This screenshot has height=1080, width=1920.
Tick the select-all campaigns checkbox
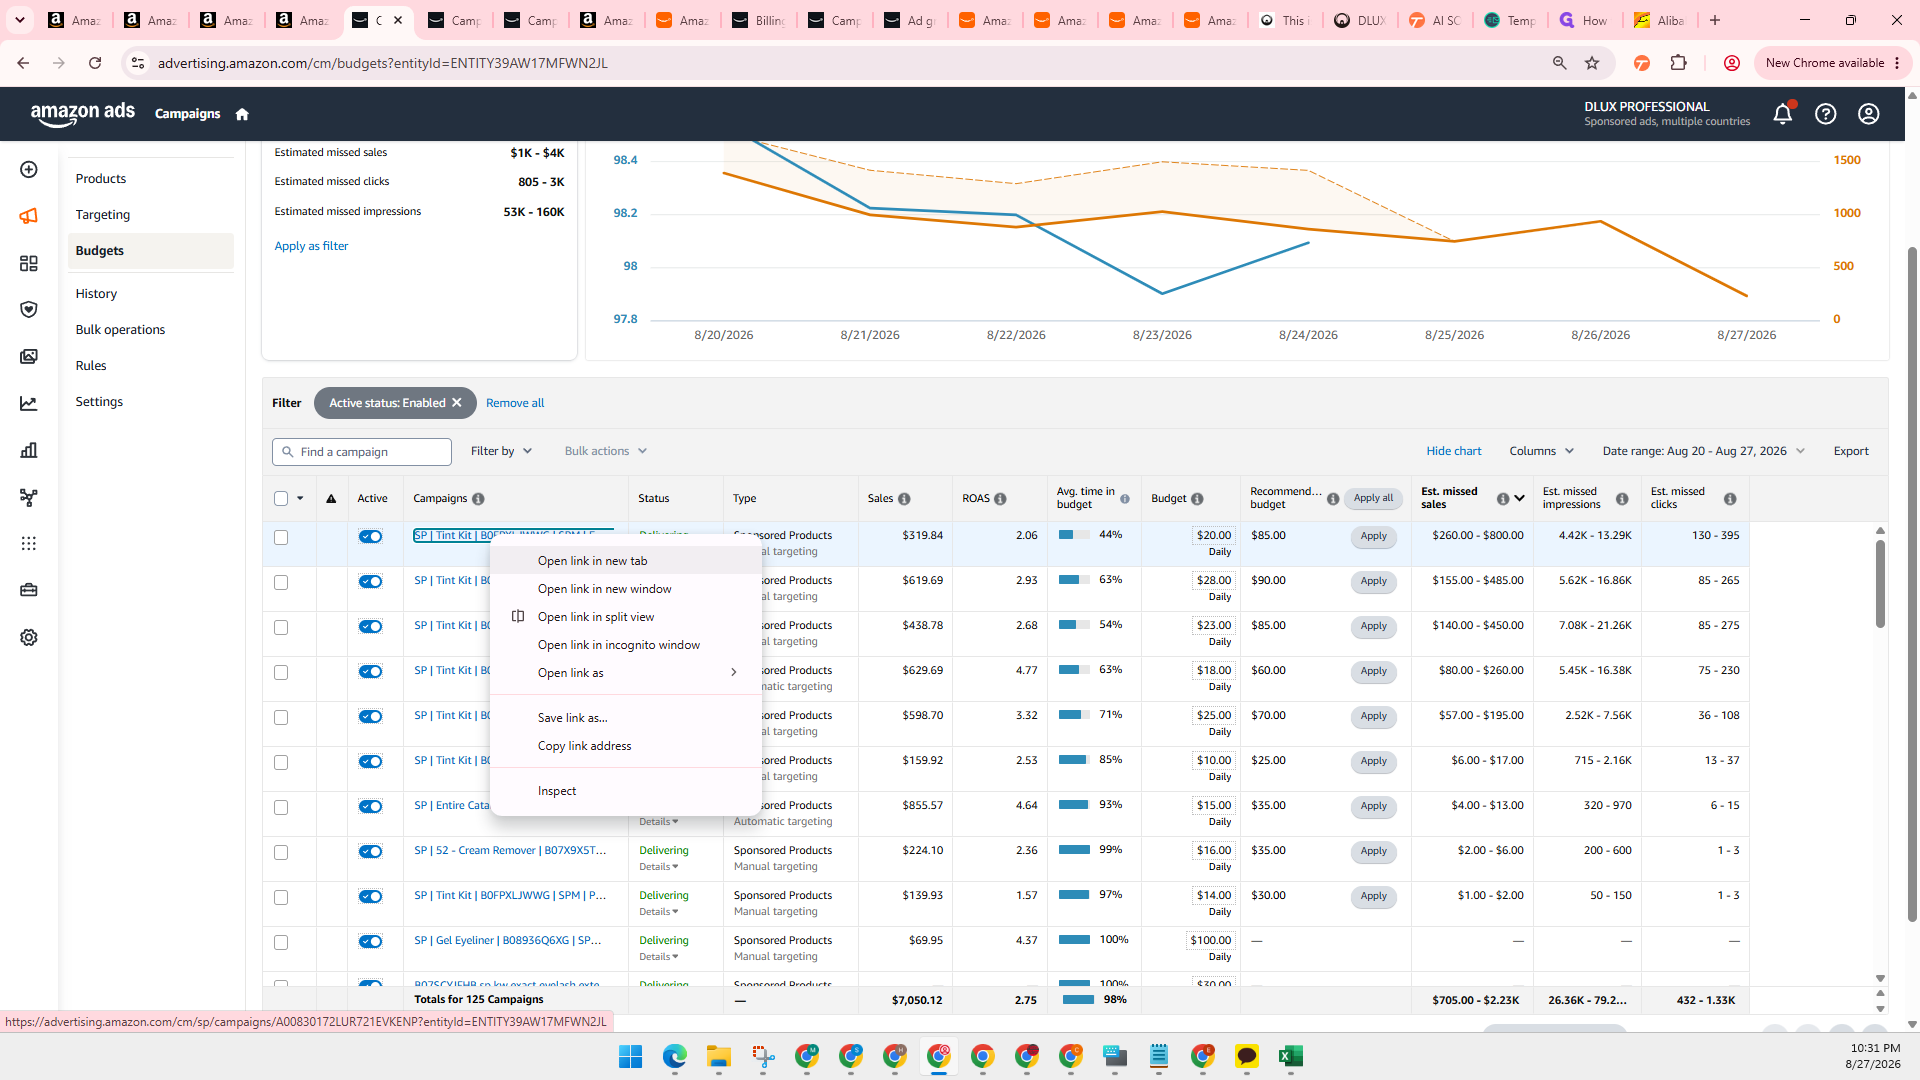pyautogui.click(x=281, y=499)
